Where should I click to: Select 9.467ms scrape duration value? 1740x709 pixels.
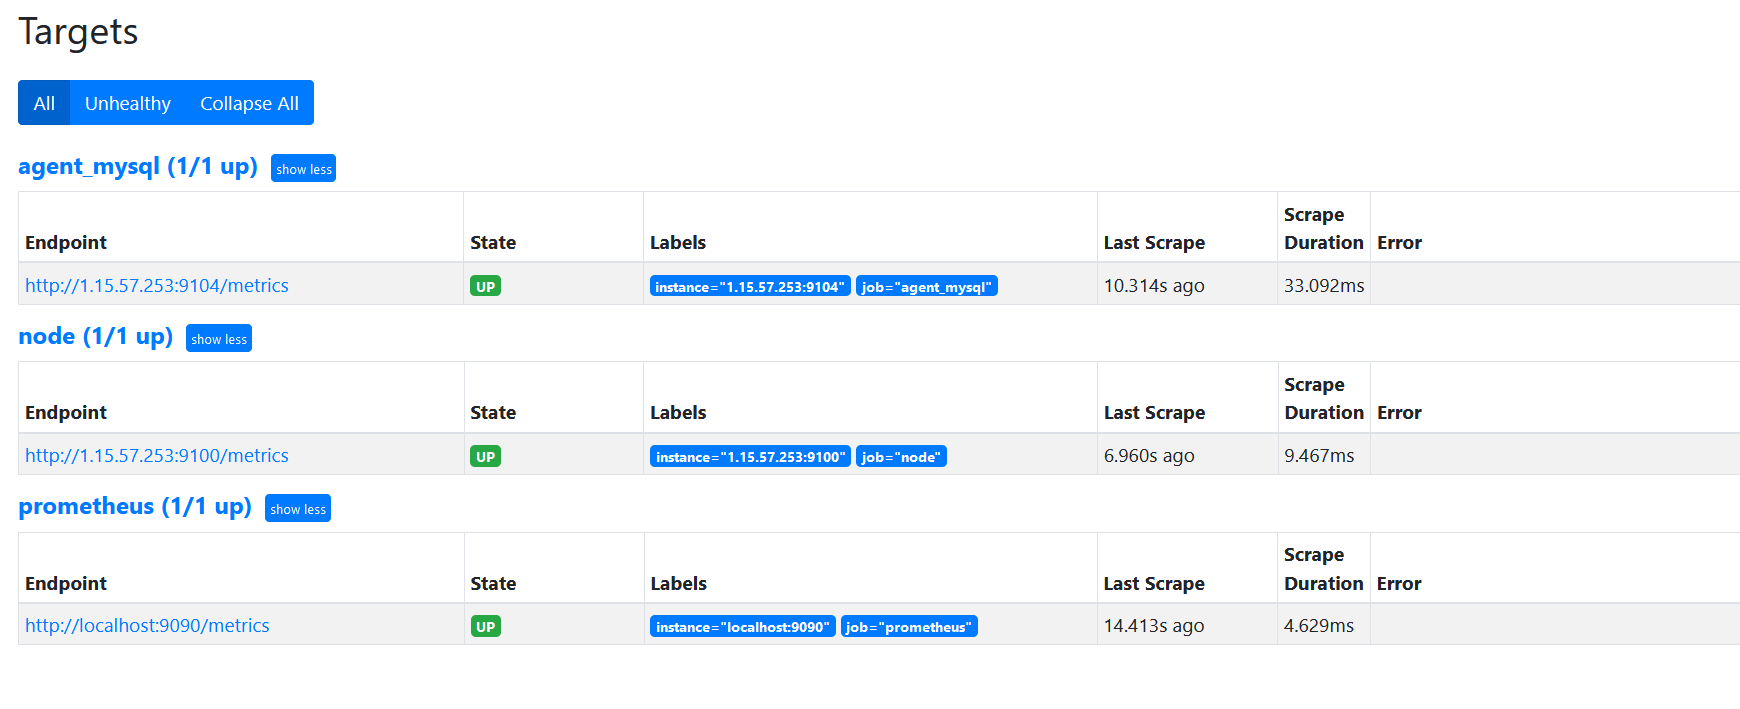click(x=1319, y=455)
